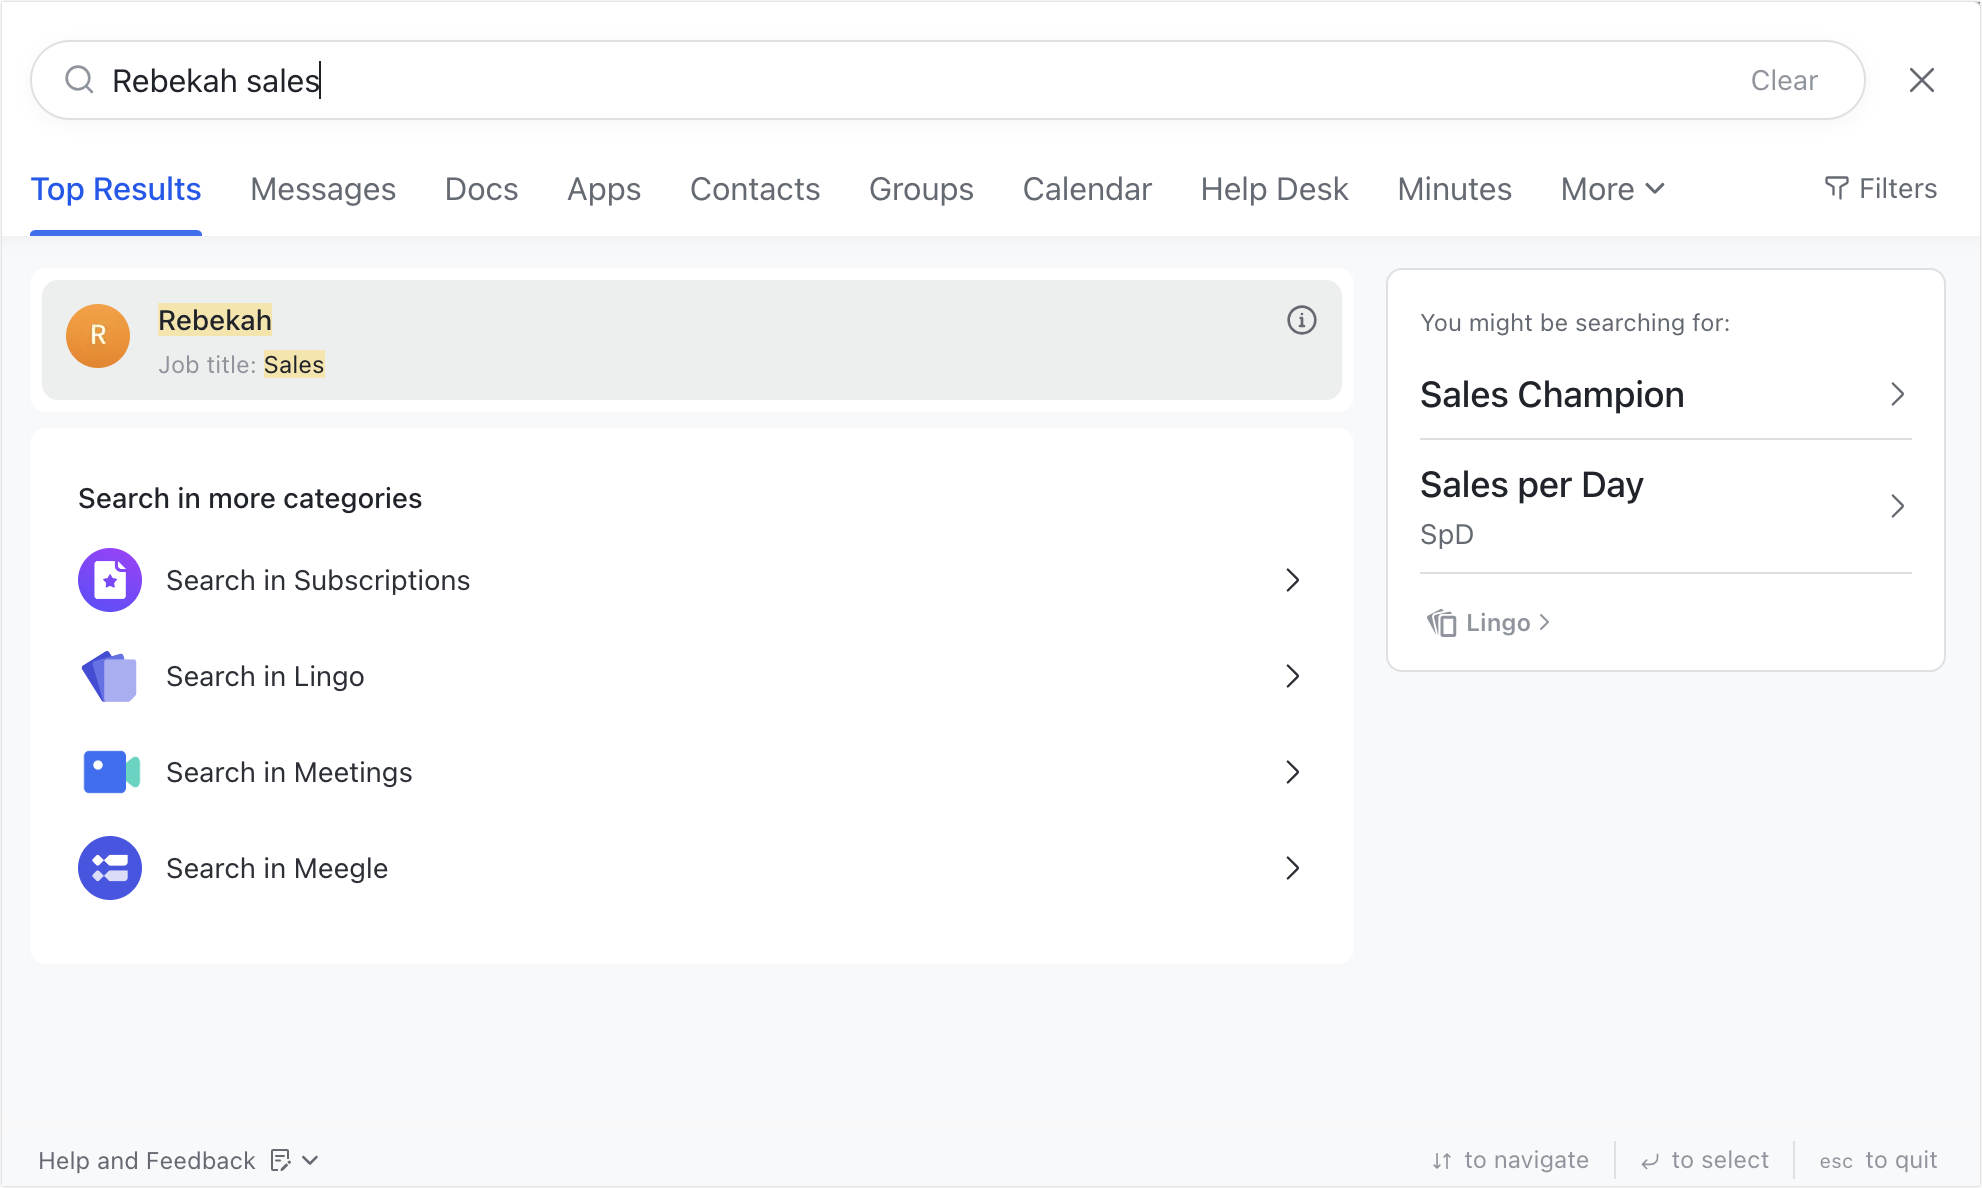Click Rebekah's orange avatar

[x=98, y=336]
